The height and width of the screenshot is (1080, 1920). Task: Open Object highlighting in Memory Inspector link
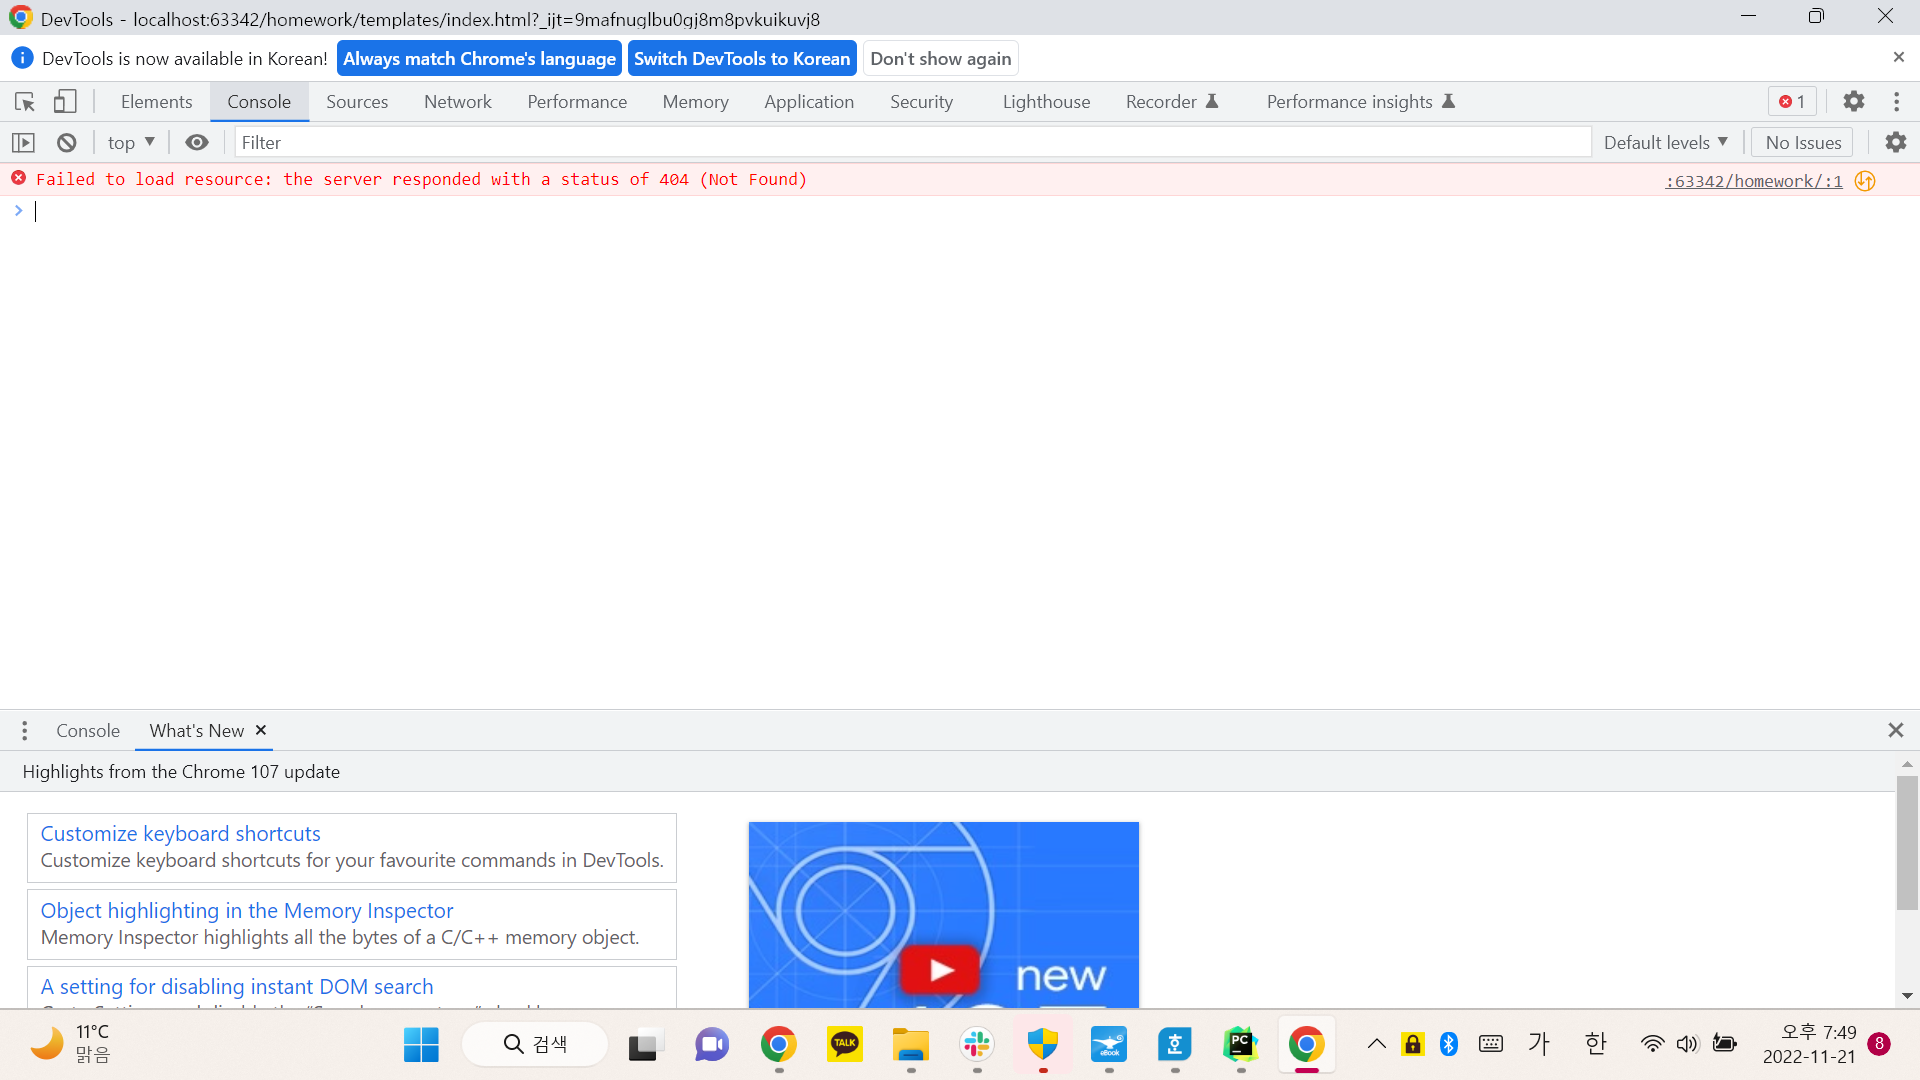pyautogui.click(x=247, y=911)
